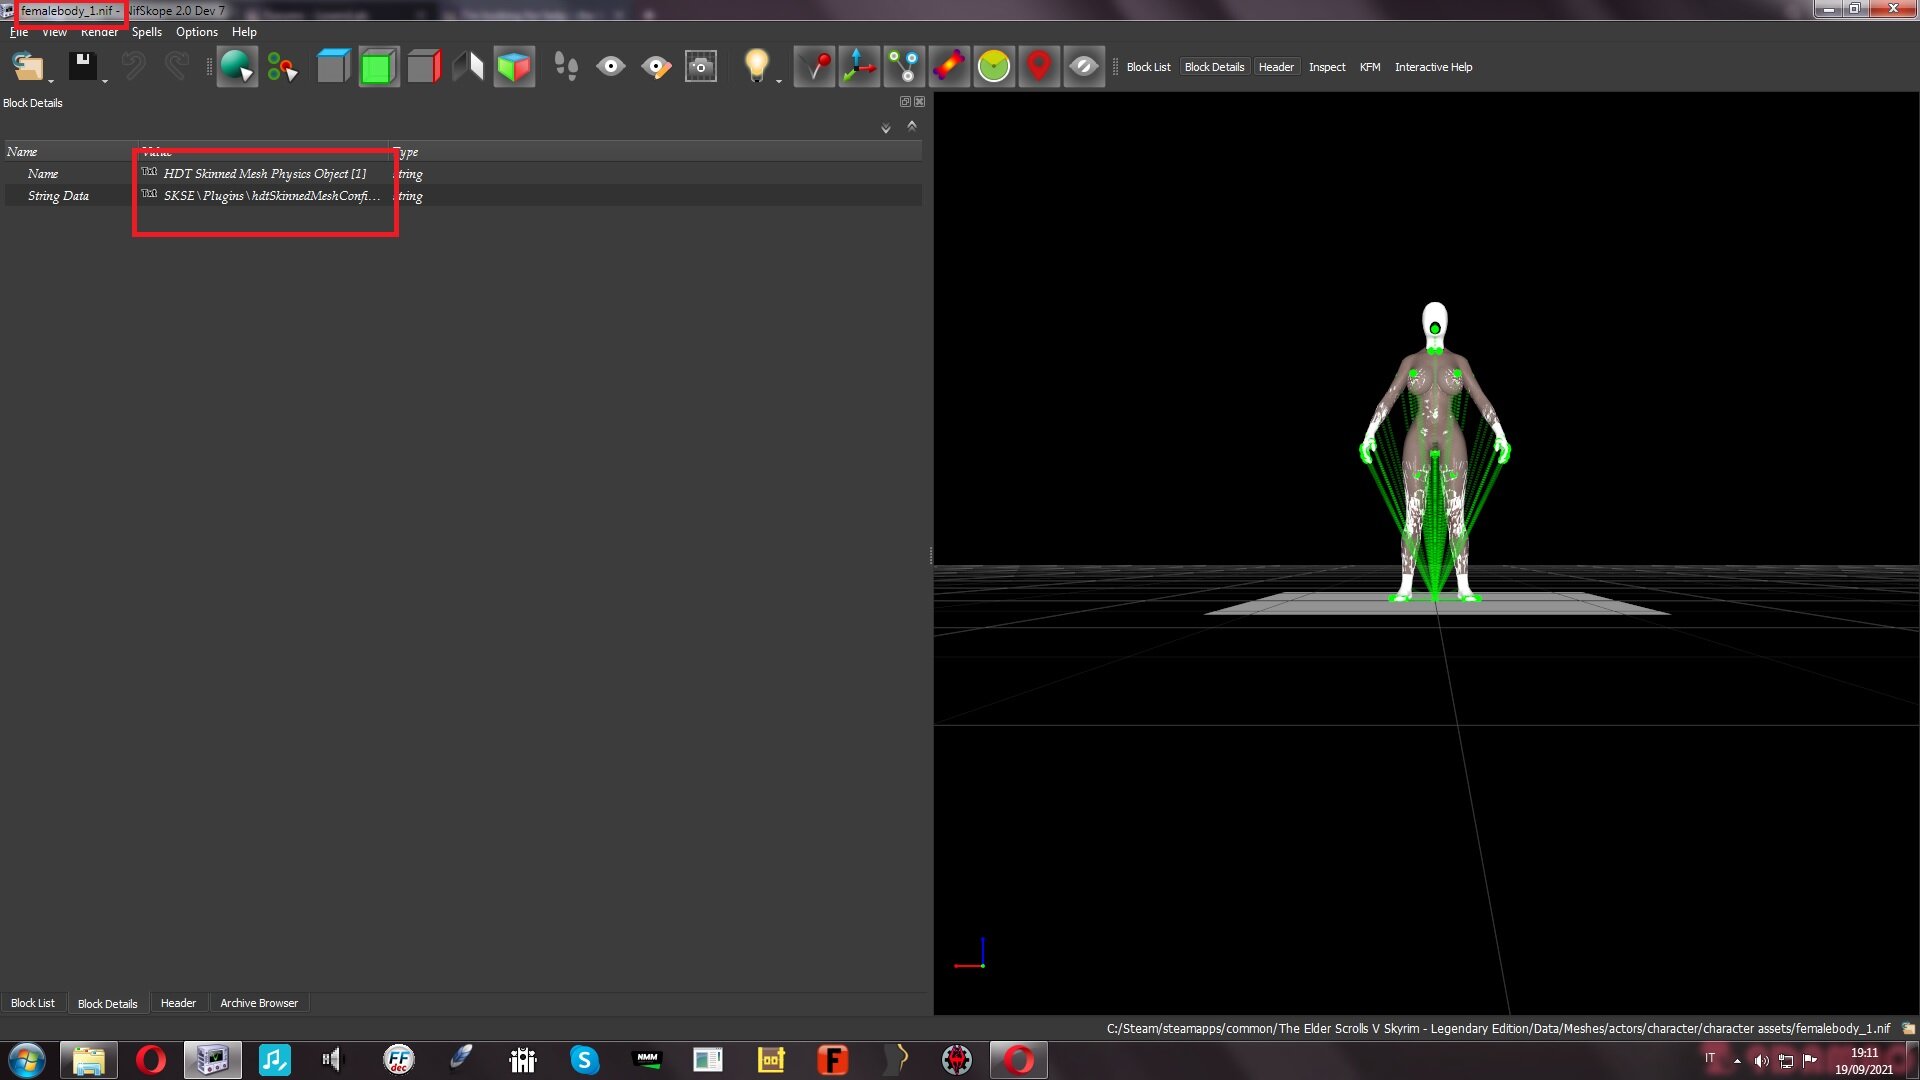Click Interactive Help in the toolbar
The height and width of the screenshot is (1080, 1920).
(x=1433, y=67)
